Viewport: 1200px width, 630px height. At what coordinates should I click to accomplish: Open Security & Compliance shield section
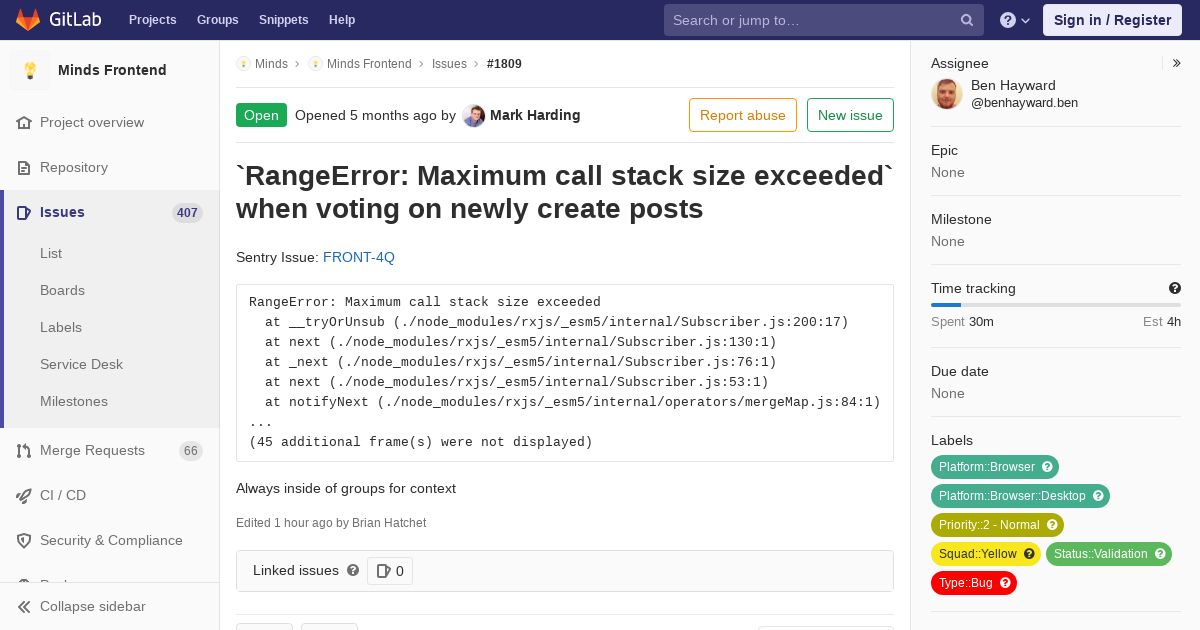pyautogui.click(x=110, y=540)
